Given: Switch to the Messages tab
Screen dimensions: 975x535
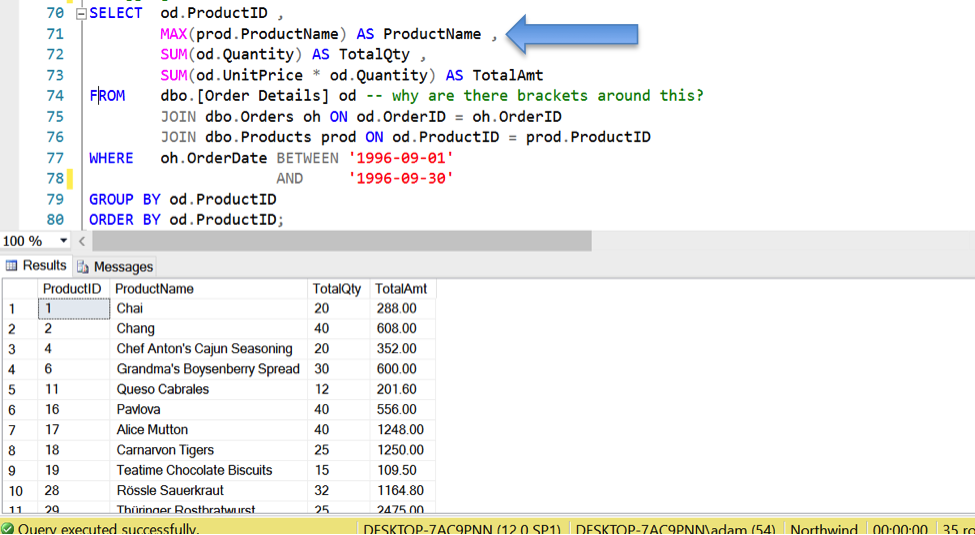Looking at the screenshot, I should point(115,267).
